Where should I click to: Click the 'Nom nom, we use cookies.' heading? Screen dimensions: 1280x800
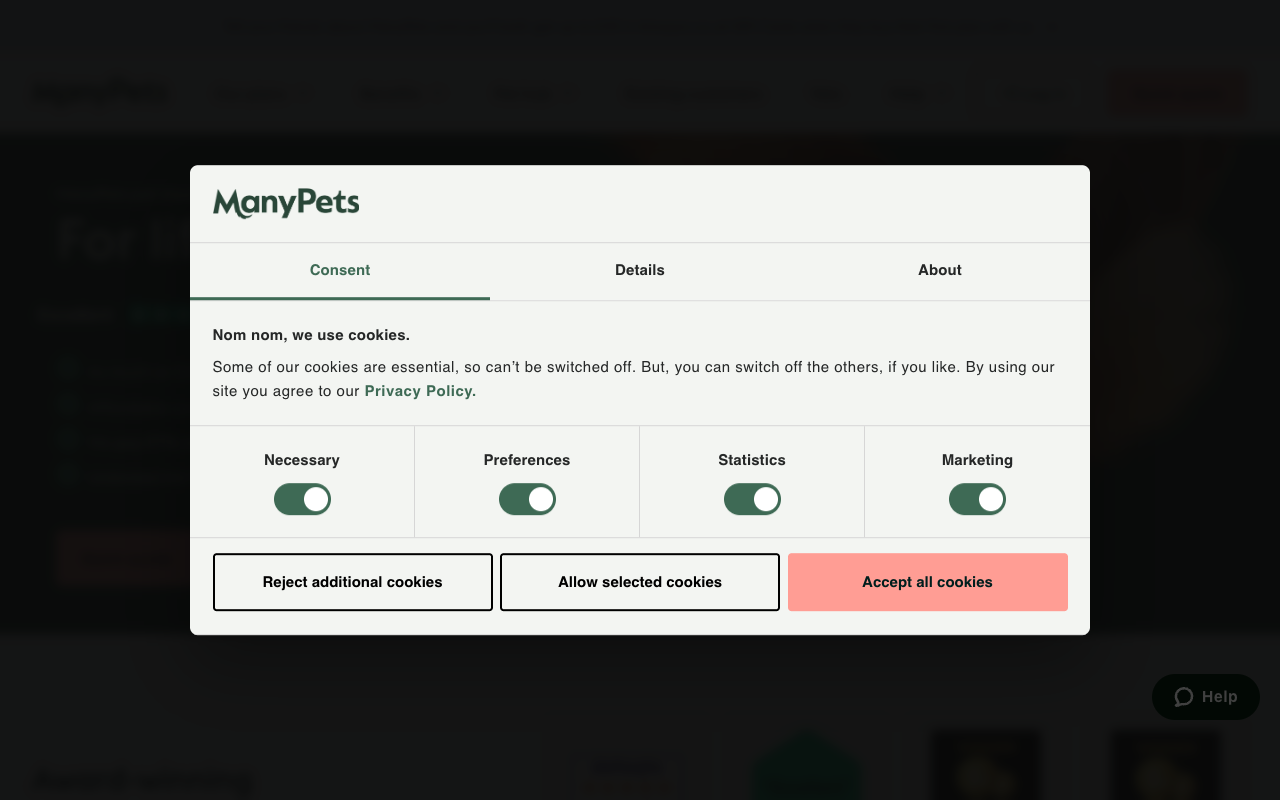click(311, 335)
